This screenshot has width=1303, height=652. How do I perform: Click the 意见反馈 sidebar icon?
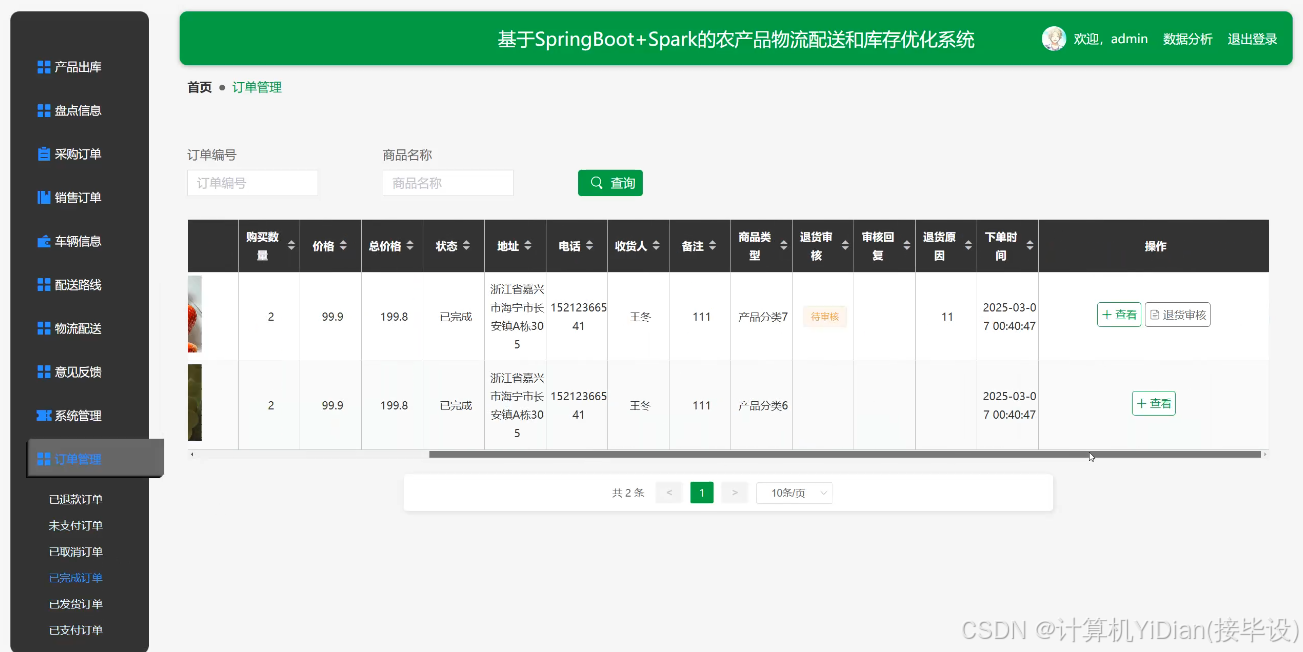click(44, 372)
